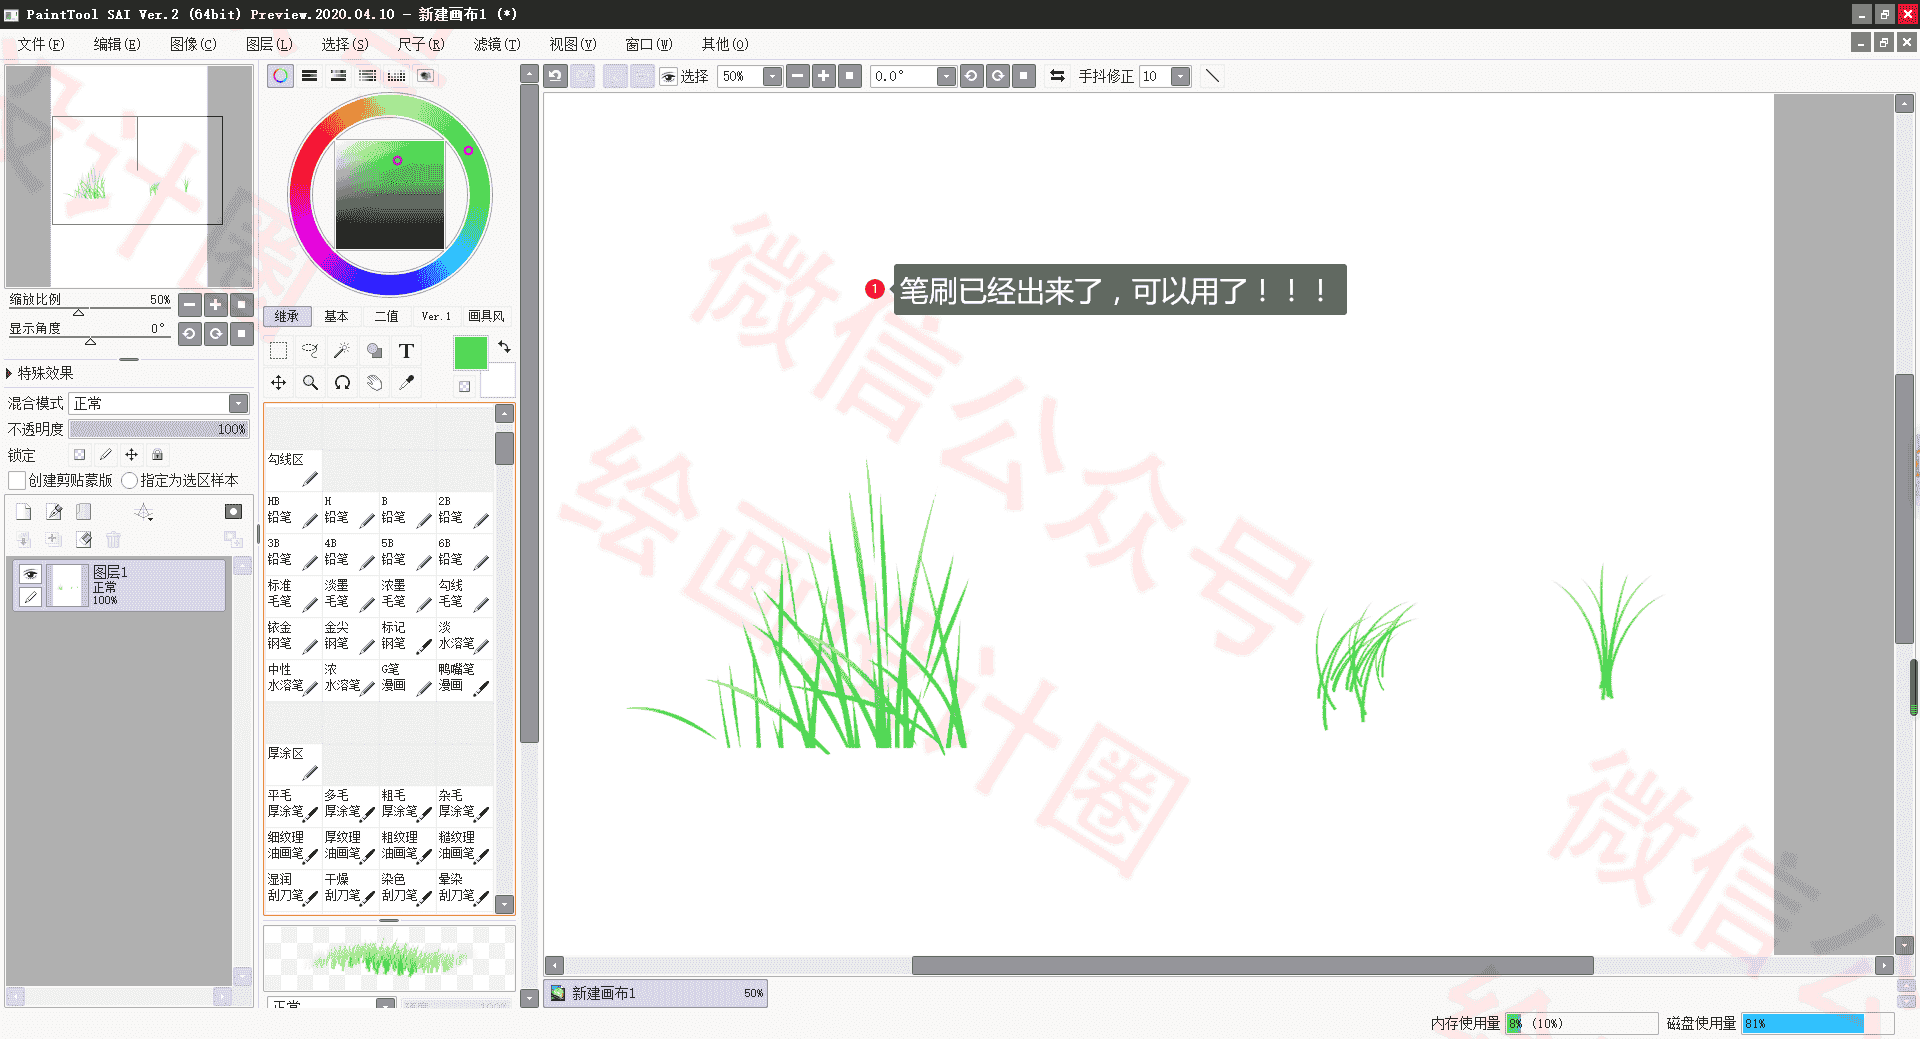Select the Text tool (T)
This screenshot has width=1920, height=1039.
tap(406, 351)
